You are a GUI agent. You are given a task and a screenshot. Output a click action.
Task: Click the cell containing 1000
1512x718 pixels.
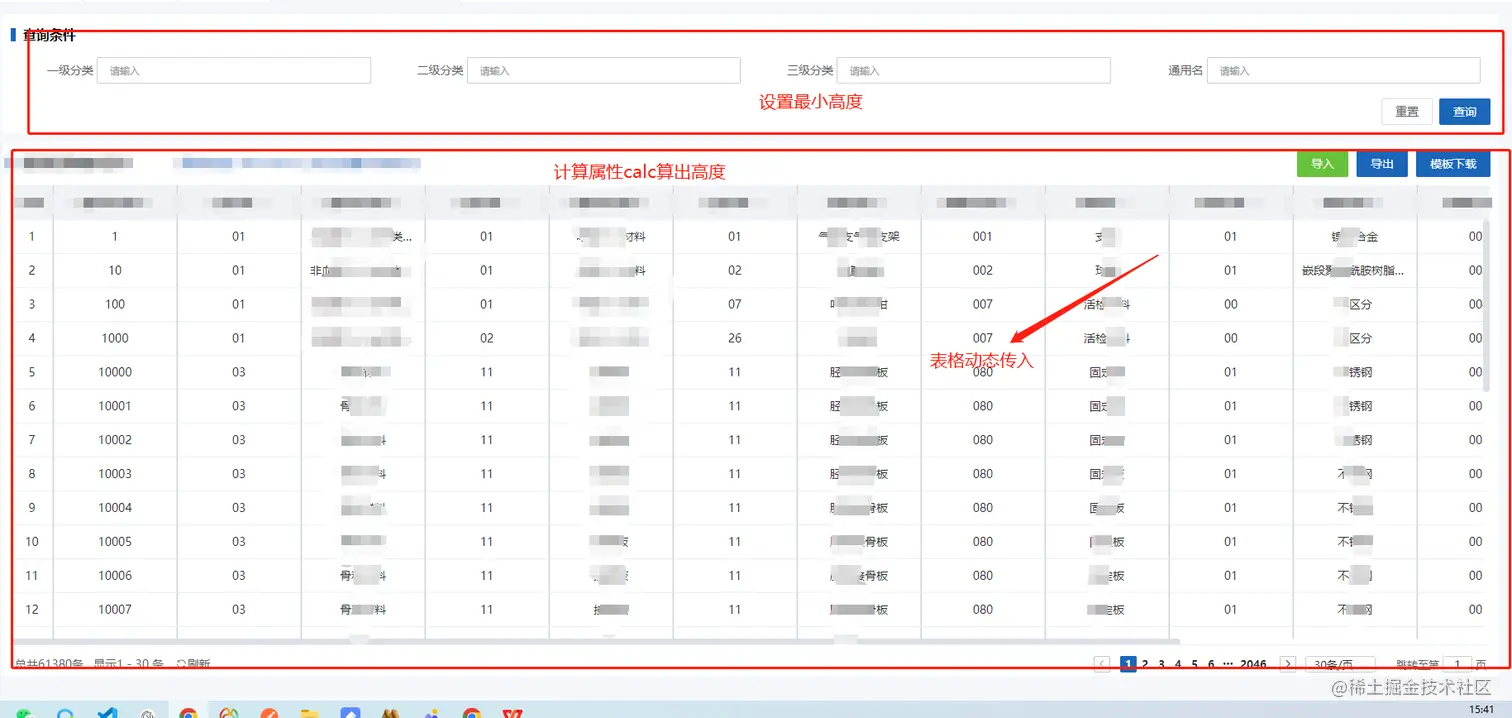click(x=115, y=338)
